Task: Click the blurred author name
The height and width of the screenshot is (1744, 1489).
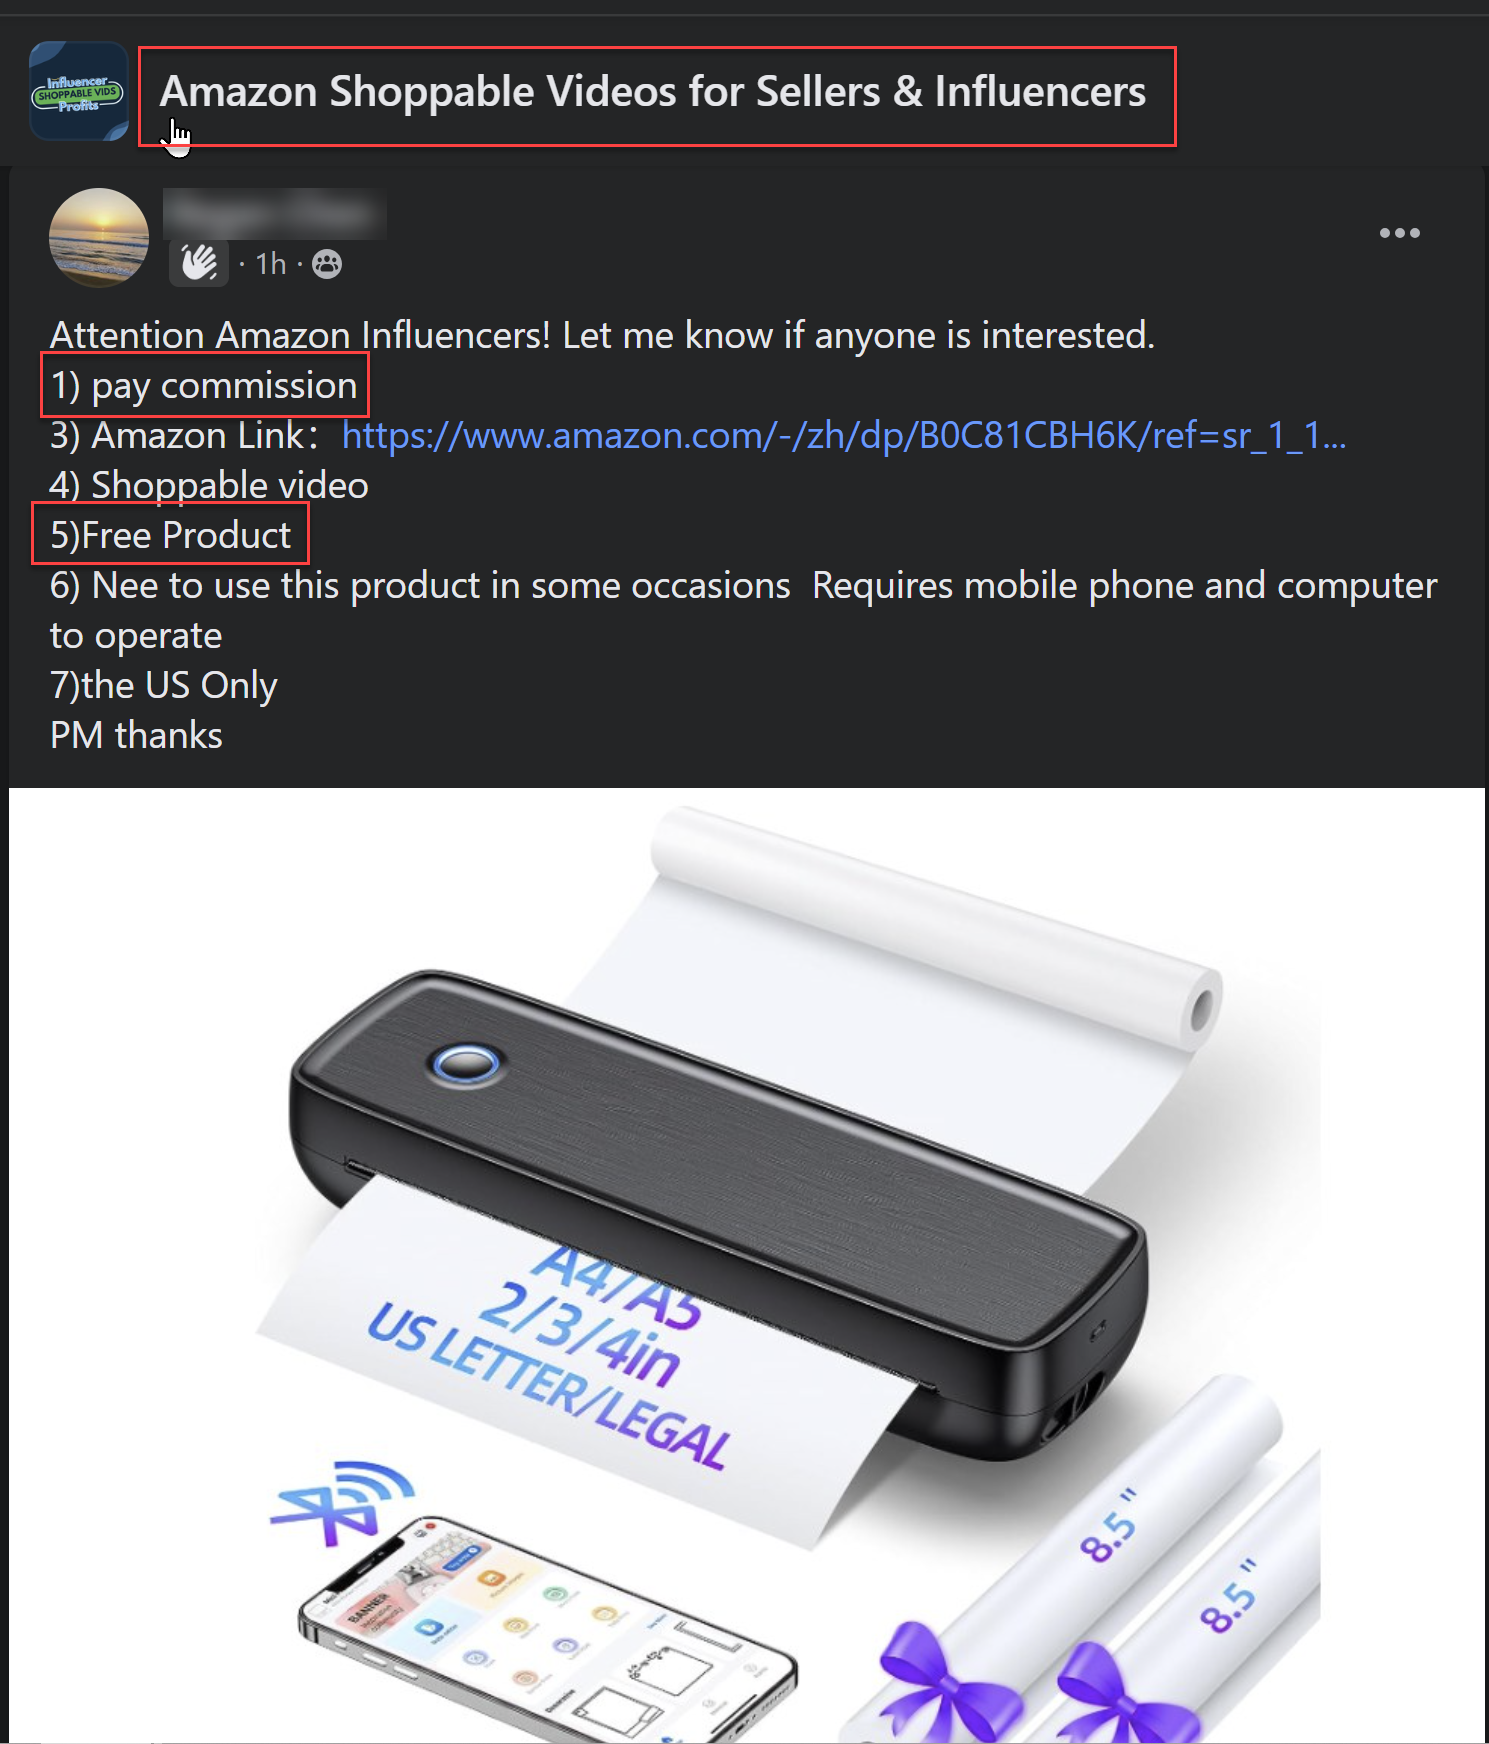Action: point(275,214)
